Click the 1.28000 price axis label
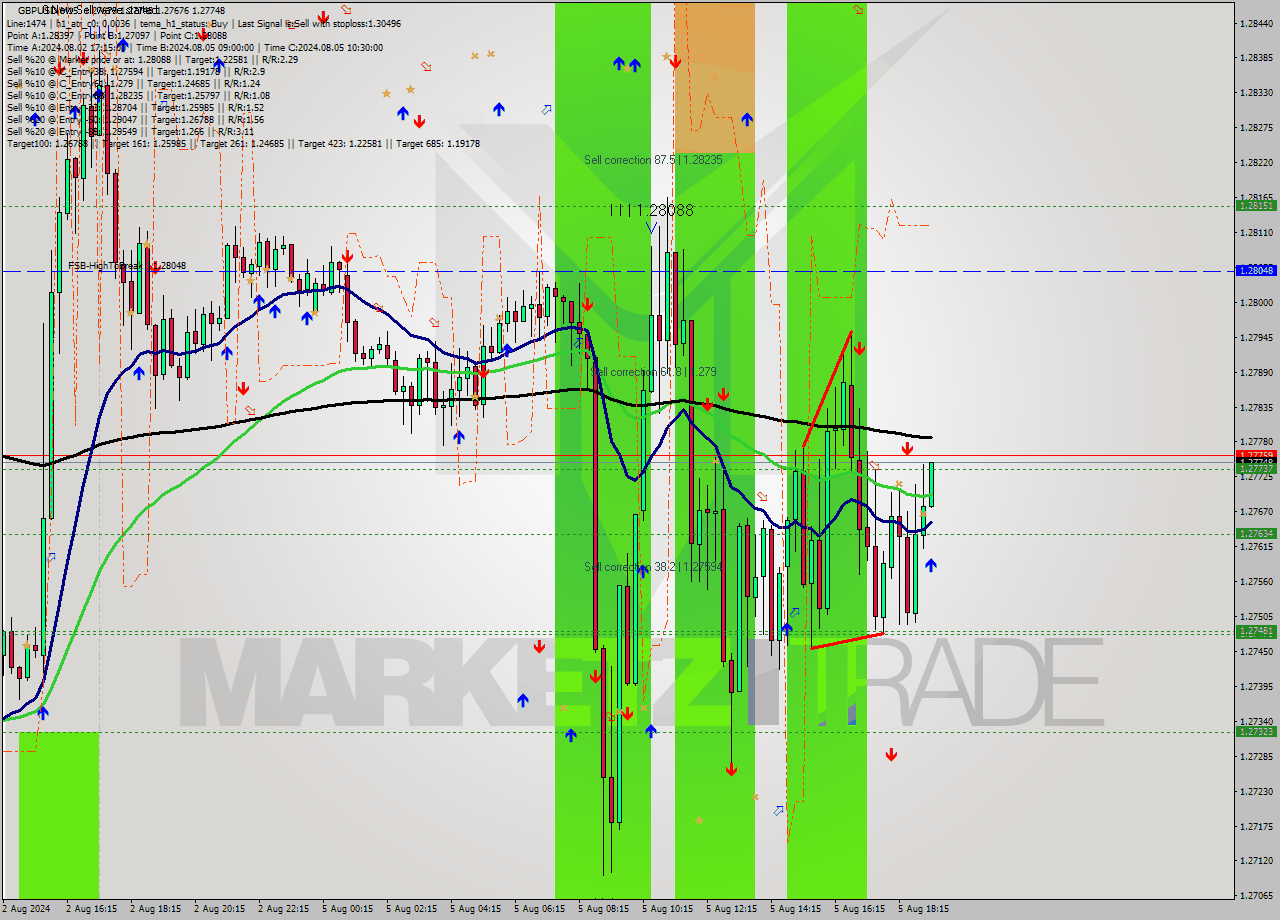The image size is (1280, 920). pyautogui.click(x=1256, y=302)
